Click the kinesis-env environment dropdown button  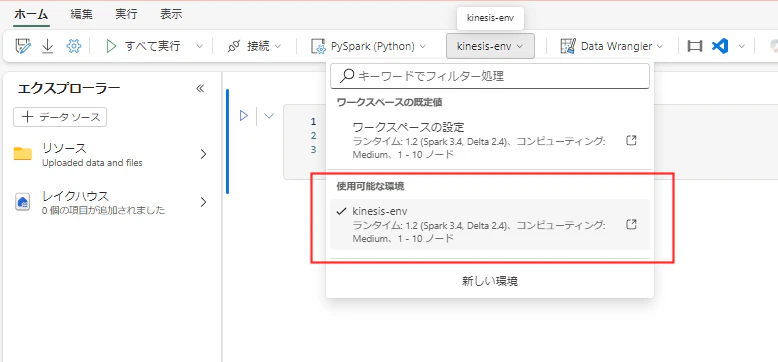click(x=490, y=46)
